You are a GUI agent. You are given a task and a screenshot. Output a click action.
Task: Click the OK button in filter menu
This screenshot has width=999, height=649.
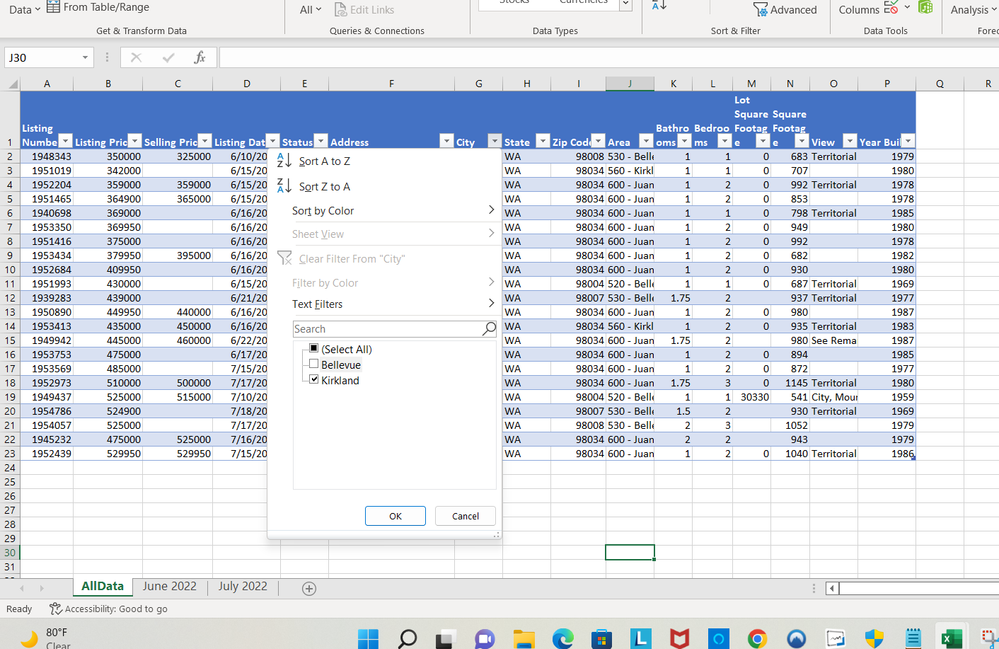(395, 516)
